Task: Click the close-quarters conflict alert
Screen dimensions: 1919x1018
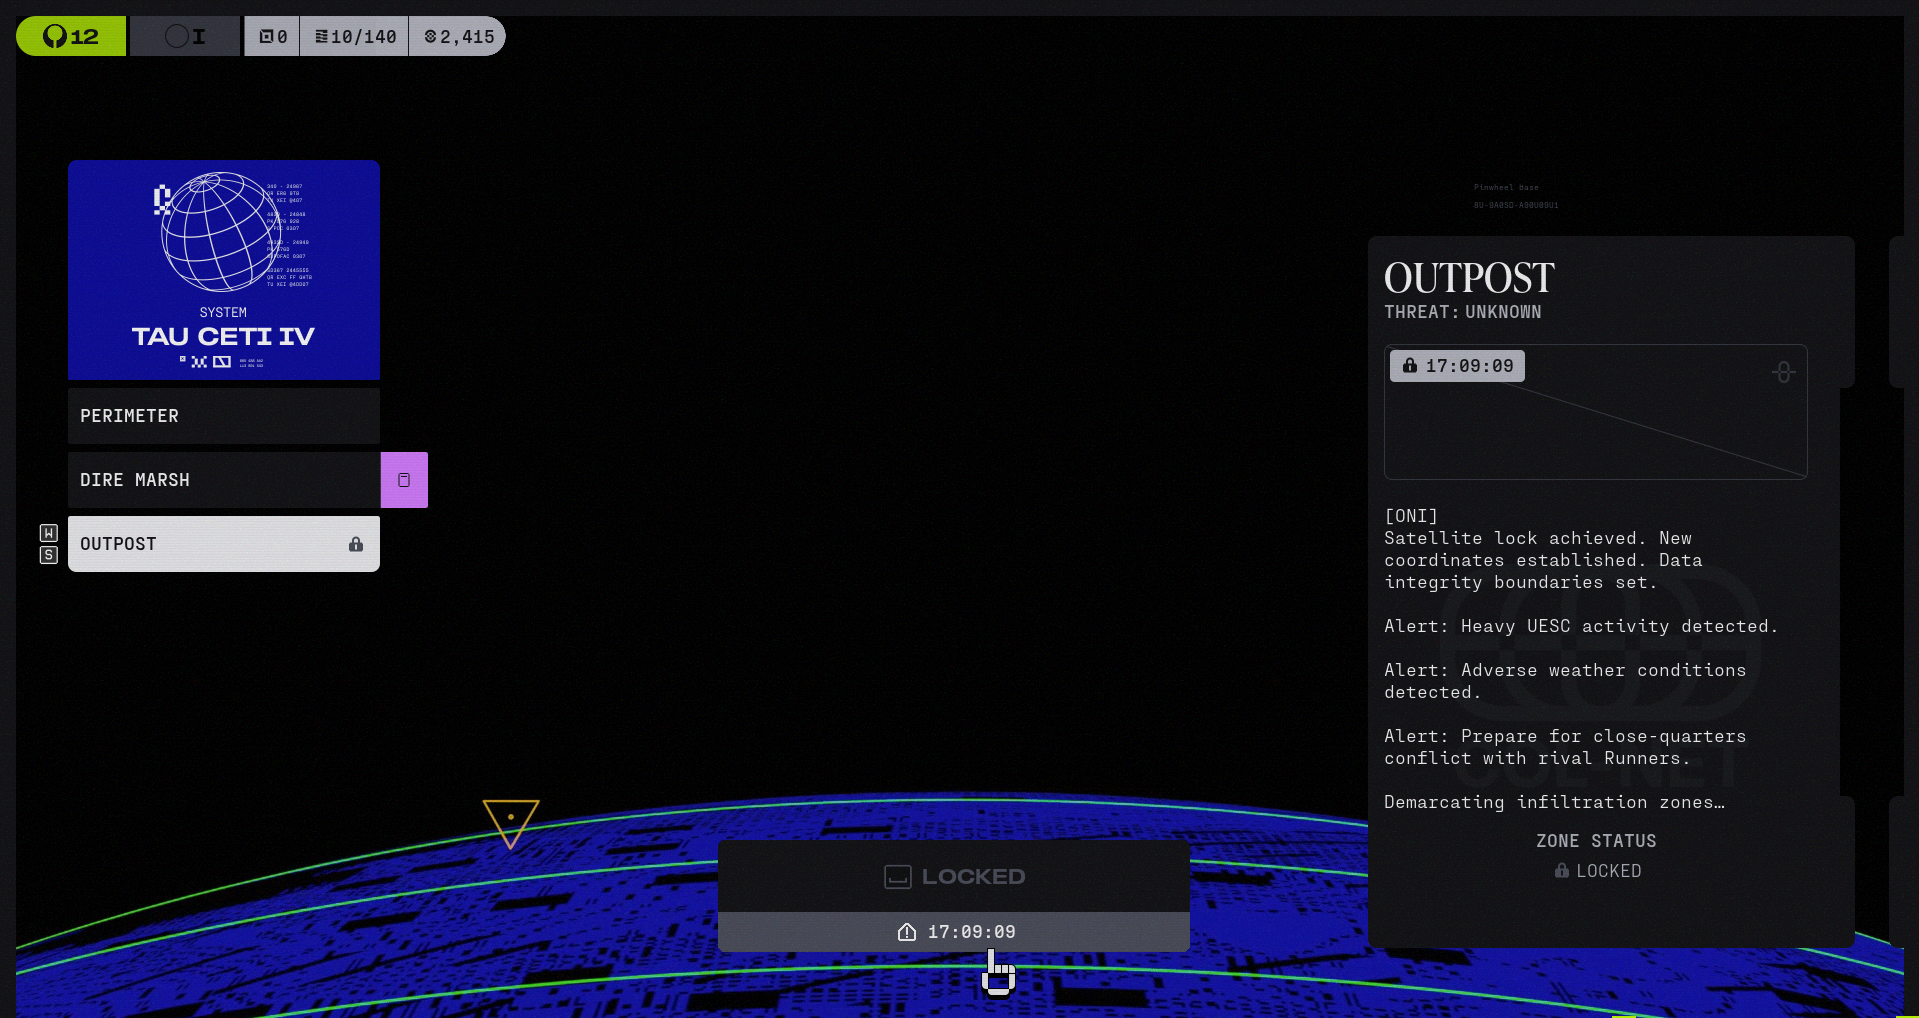Action: click(x=1565, y=747)
